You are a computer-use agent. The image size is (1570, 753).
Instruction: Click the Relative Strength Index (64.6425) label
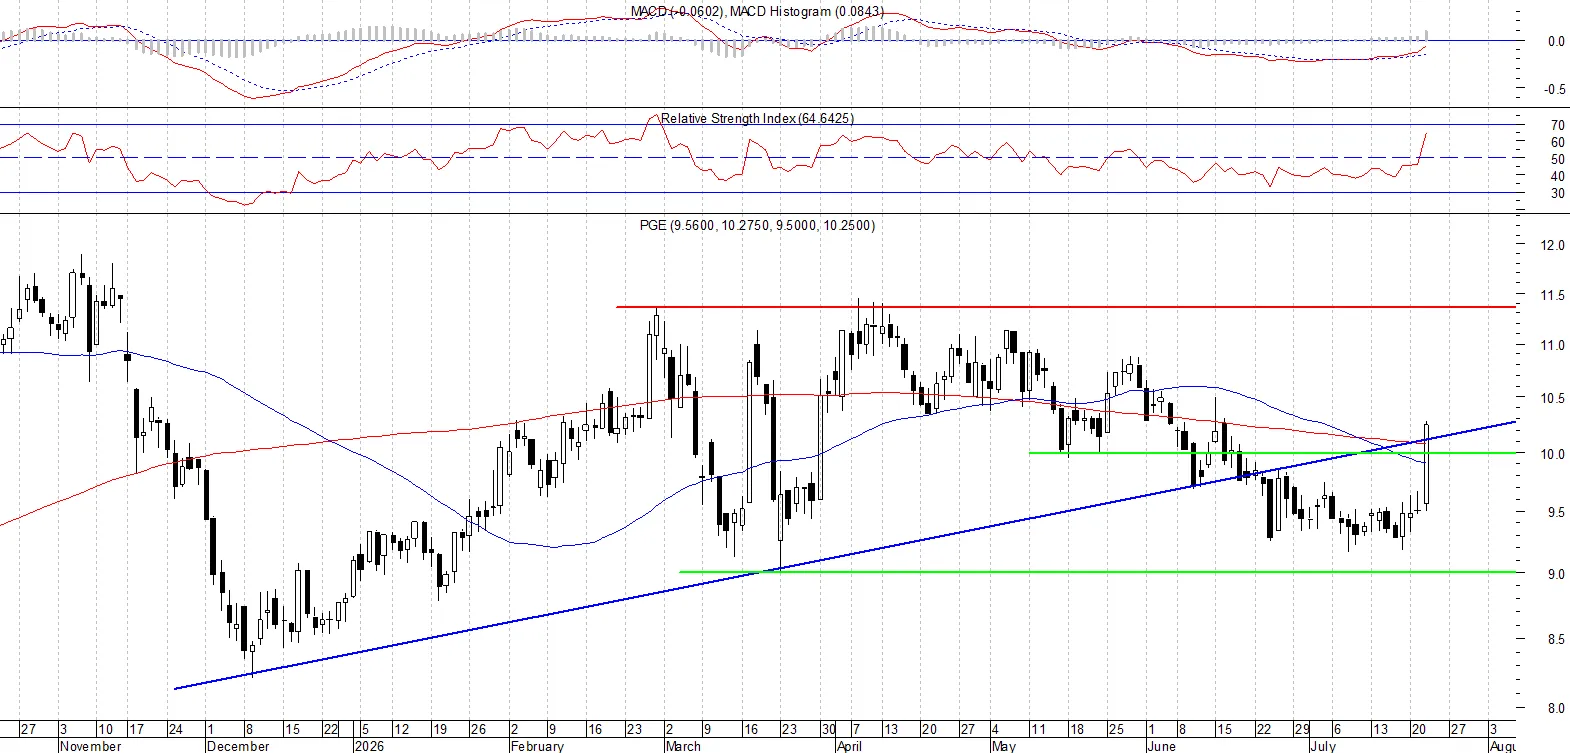click(757, 118)
